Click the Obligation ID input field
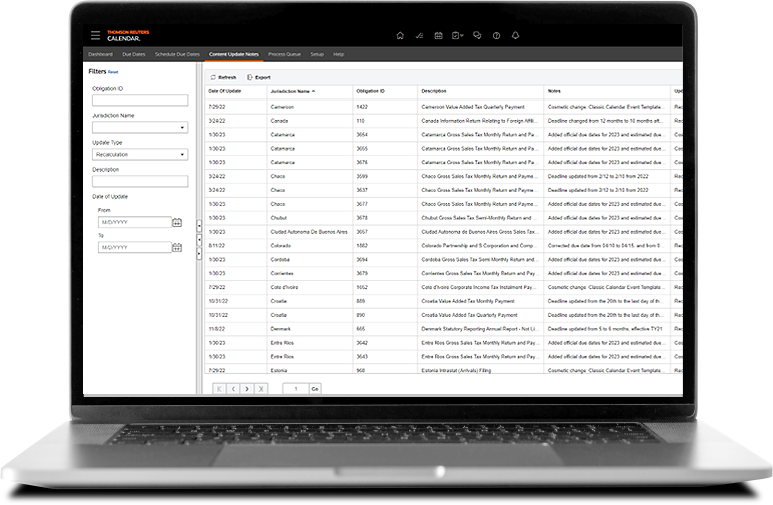This screenshot has width=773, height=505. (x=139, y=100)
